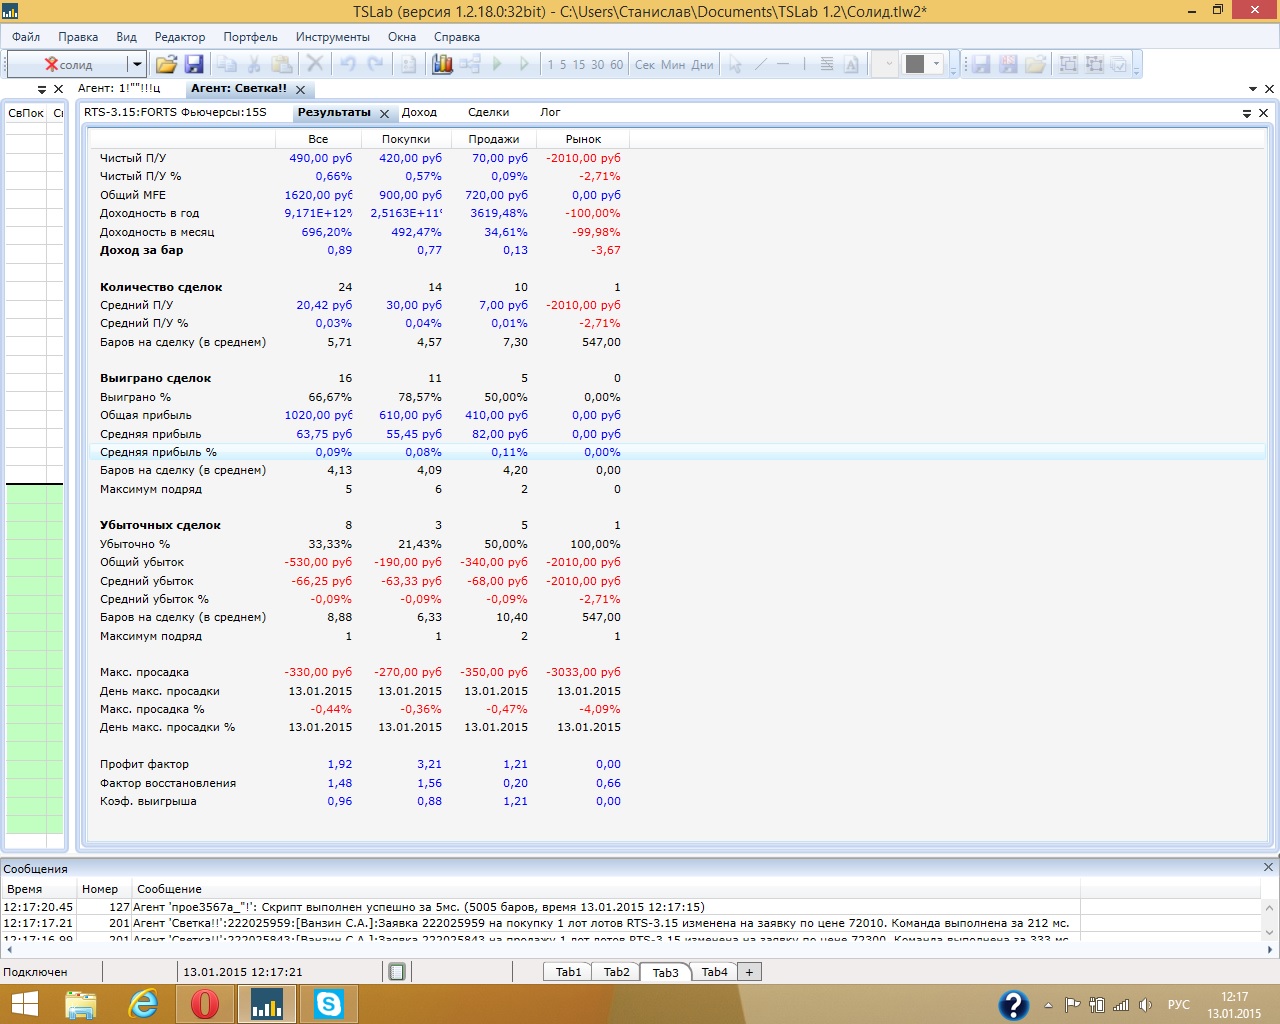The height and width of the screenshot is (1024, 1280).
Task: Switch to the Tab1 workspace
Action: 568,972
